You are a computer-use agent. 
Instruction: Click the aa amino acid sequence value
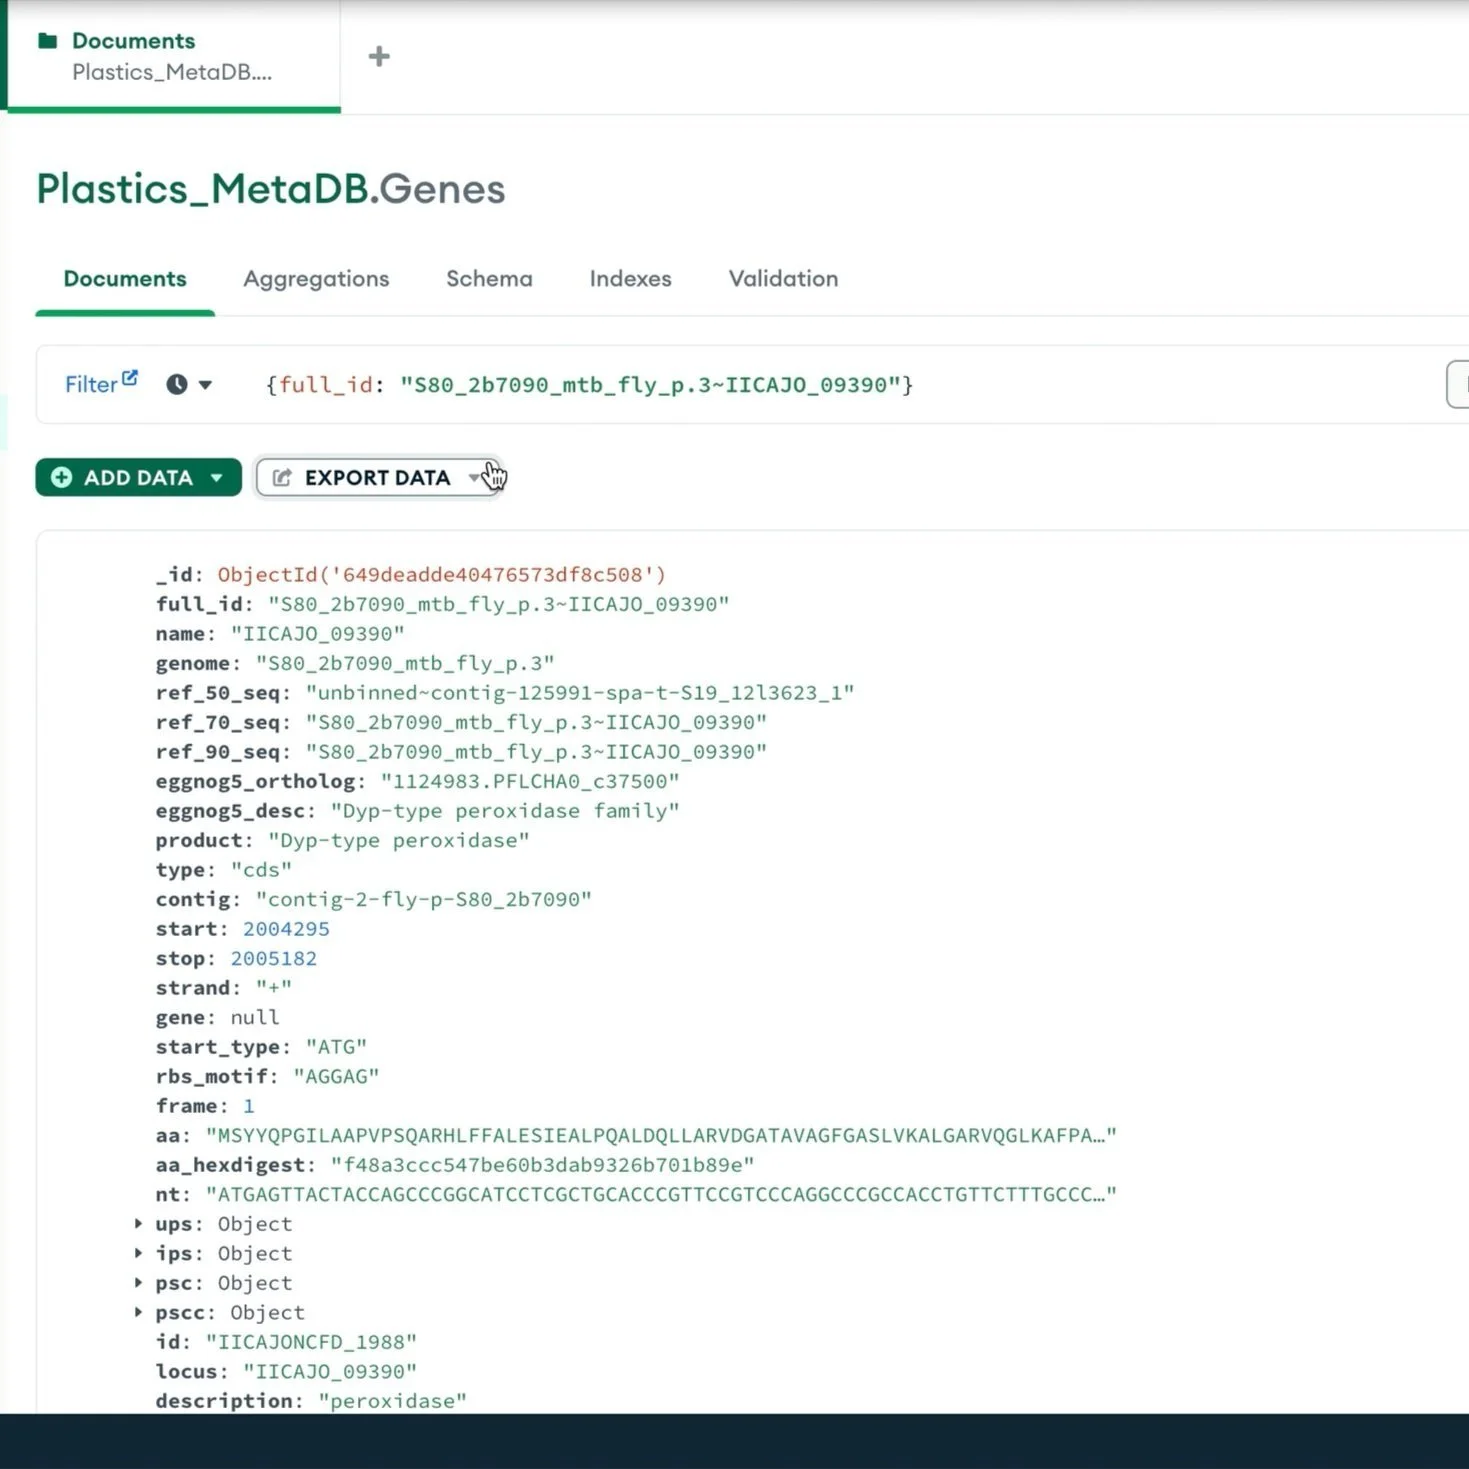(661, 1135)
